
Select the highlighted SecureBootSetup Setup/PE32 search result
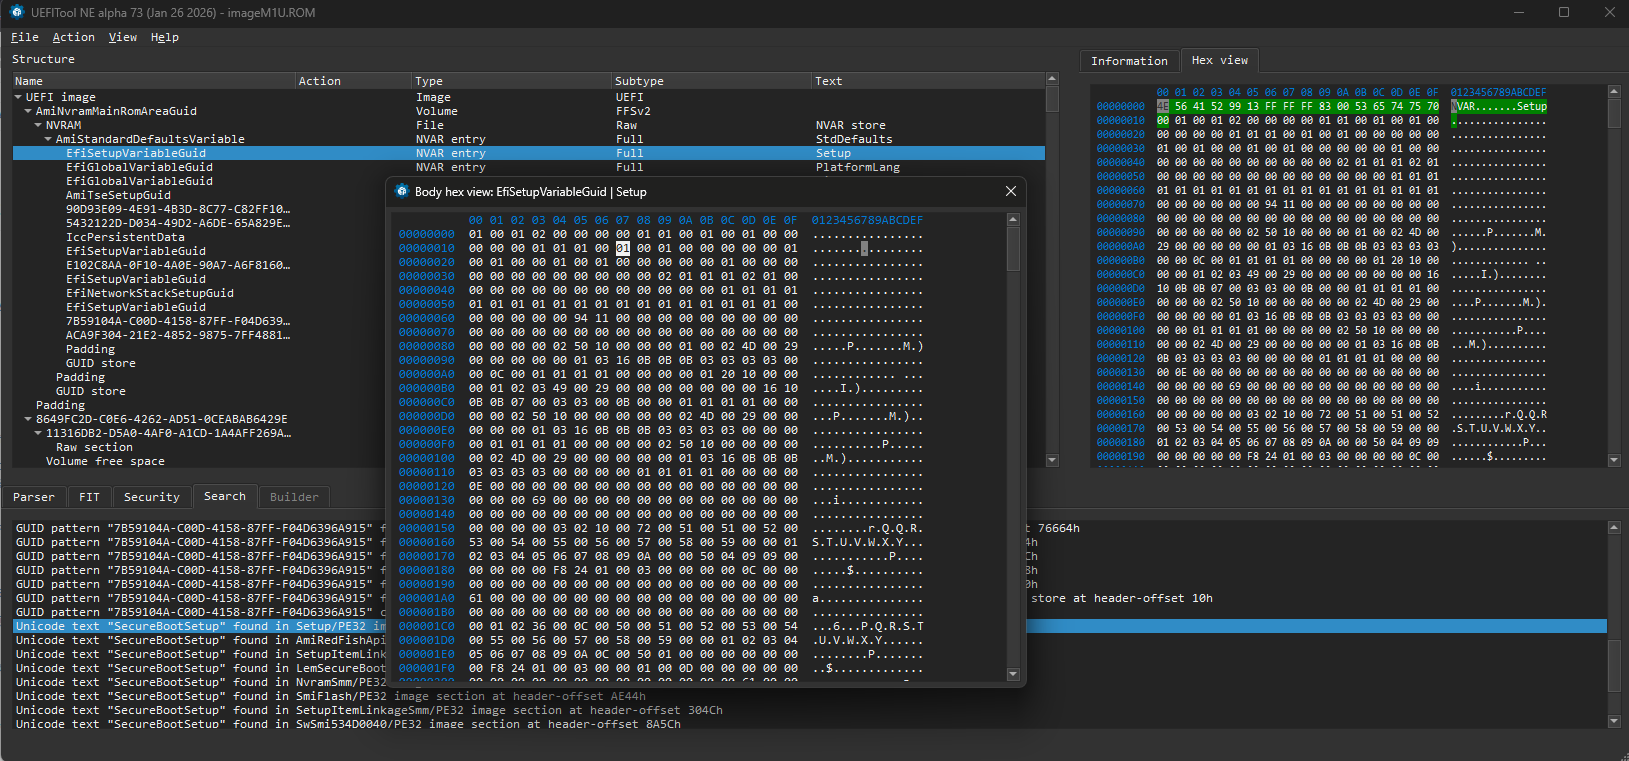point(200,626)
